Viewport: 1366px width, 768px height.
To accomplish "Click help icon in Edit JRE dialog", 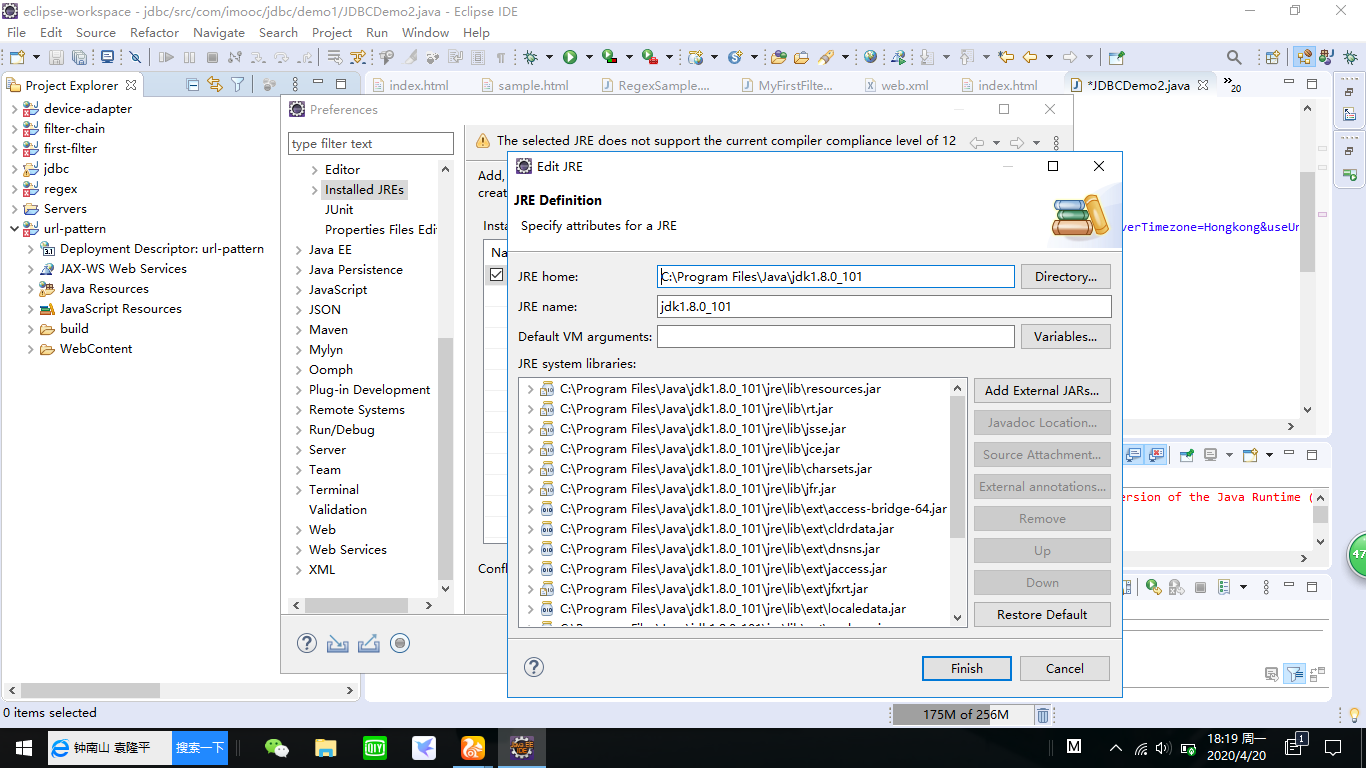I will pyautogui.click(x=534, y=667).
